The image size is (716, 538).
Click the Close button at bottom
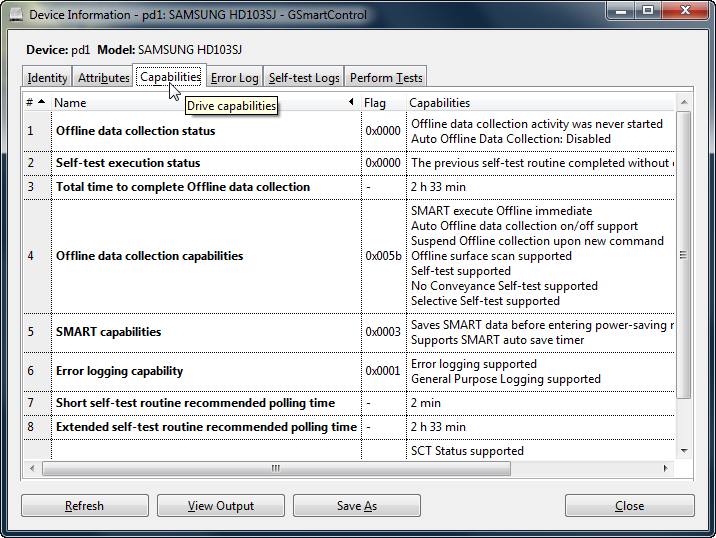tap(629, 506)
